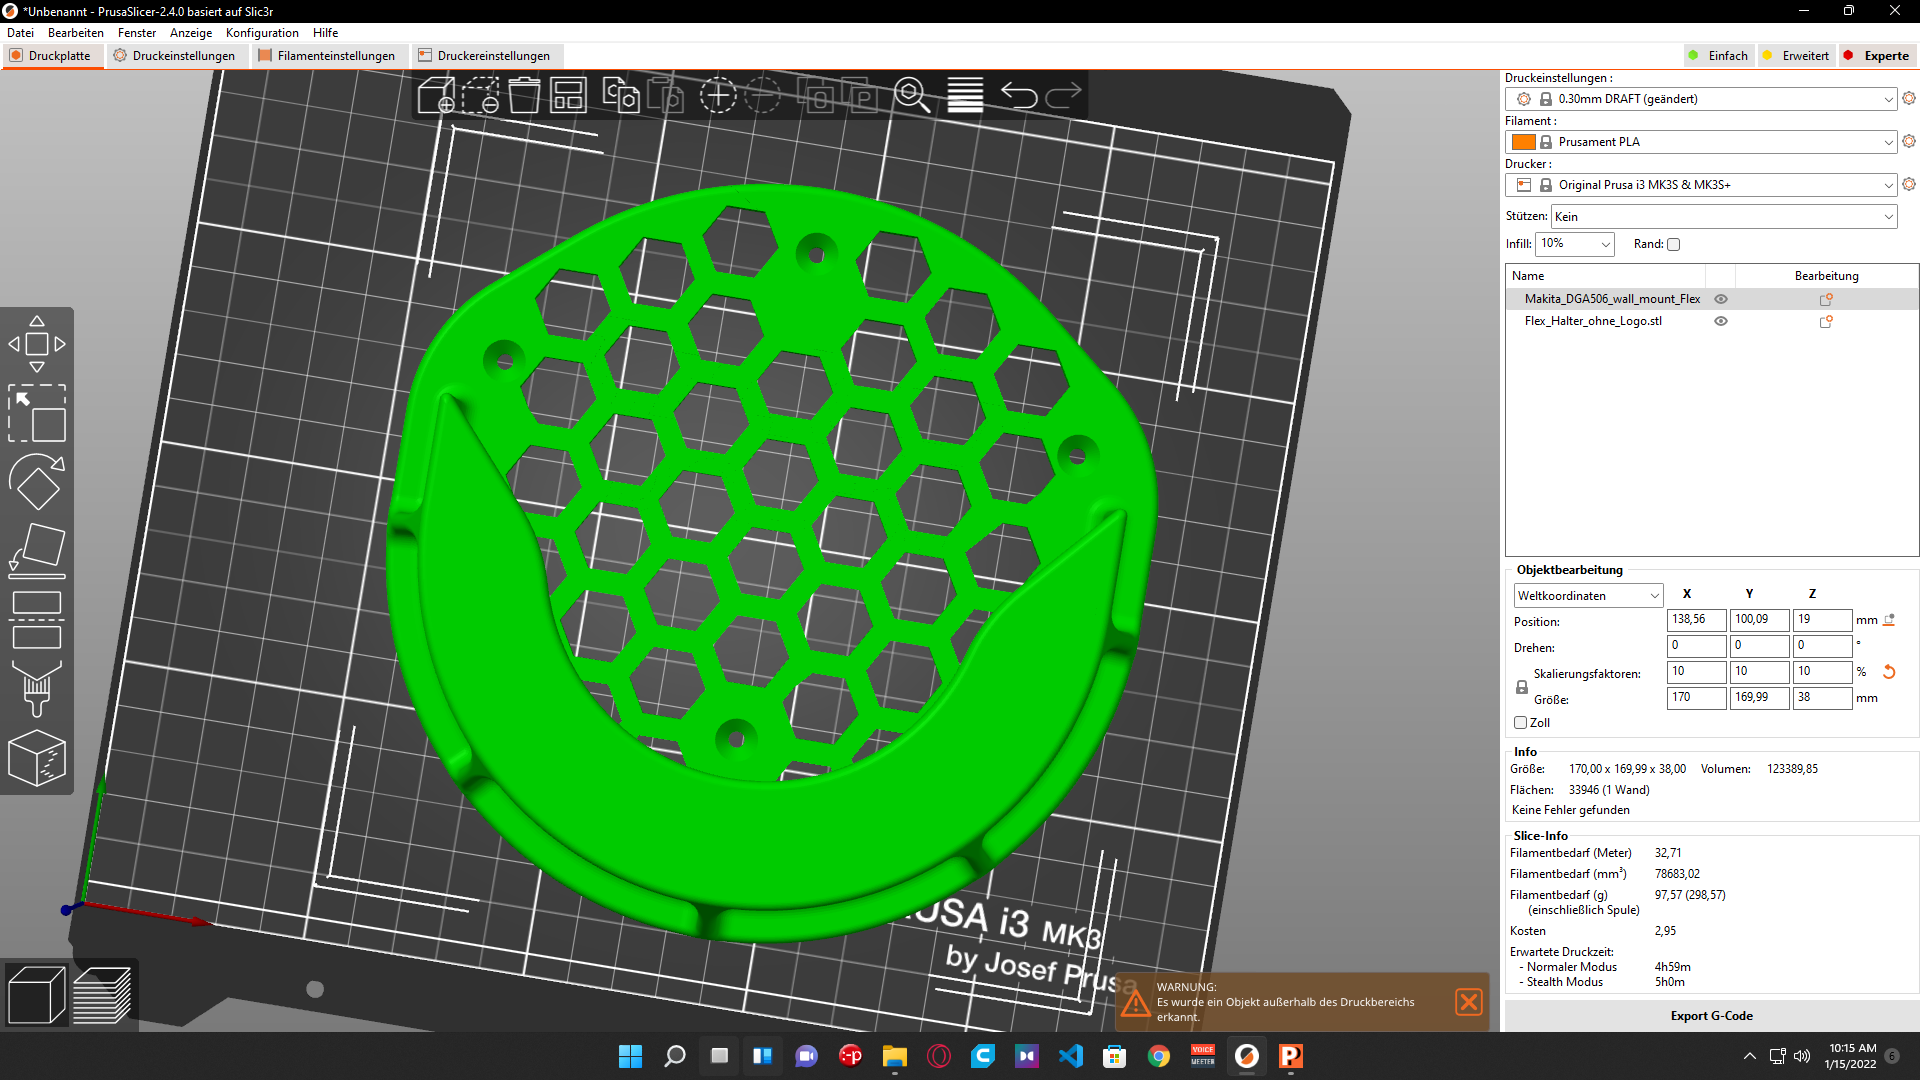Select the Scale gizmo tool
The width and height of the screenshot is (1920, 1080).
pos(37,413)
